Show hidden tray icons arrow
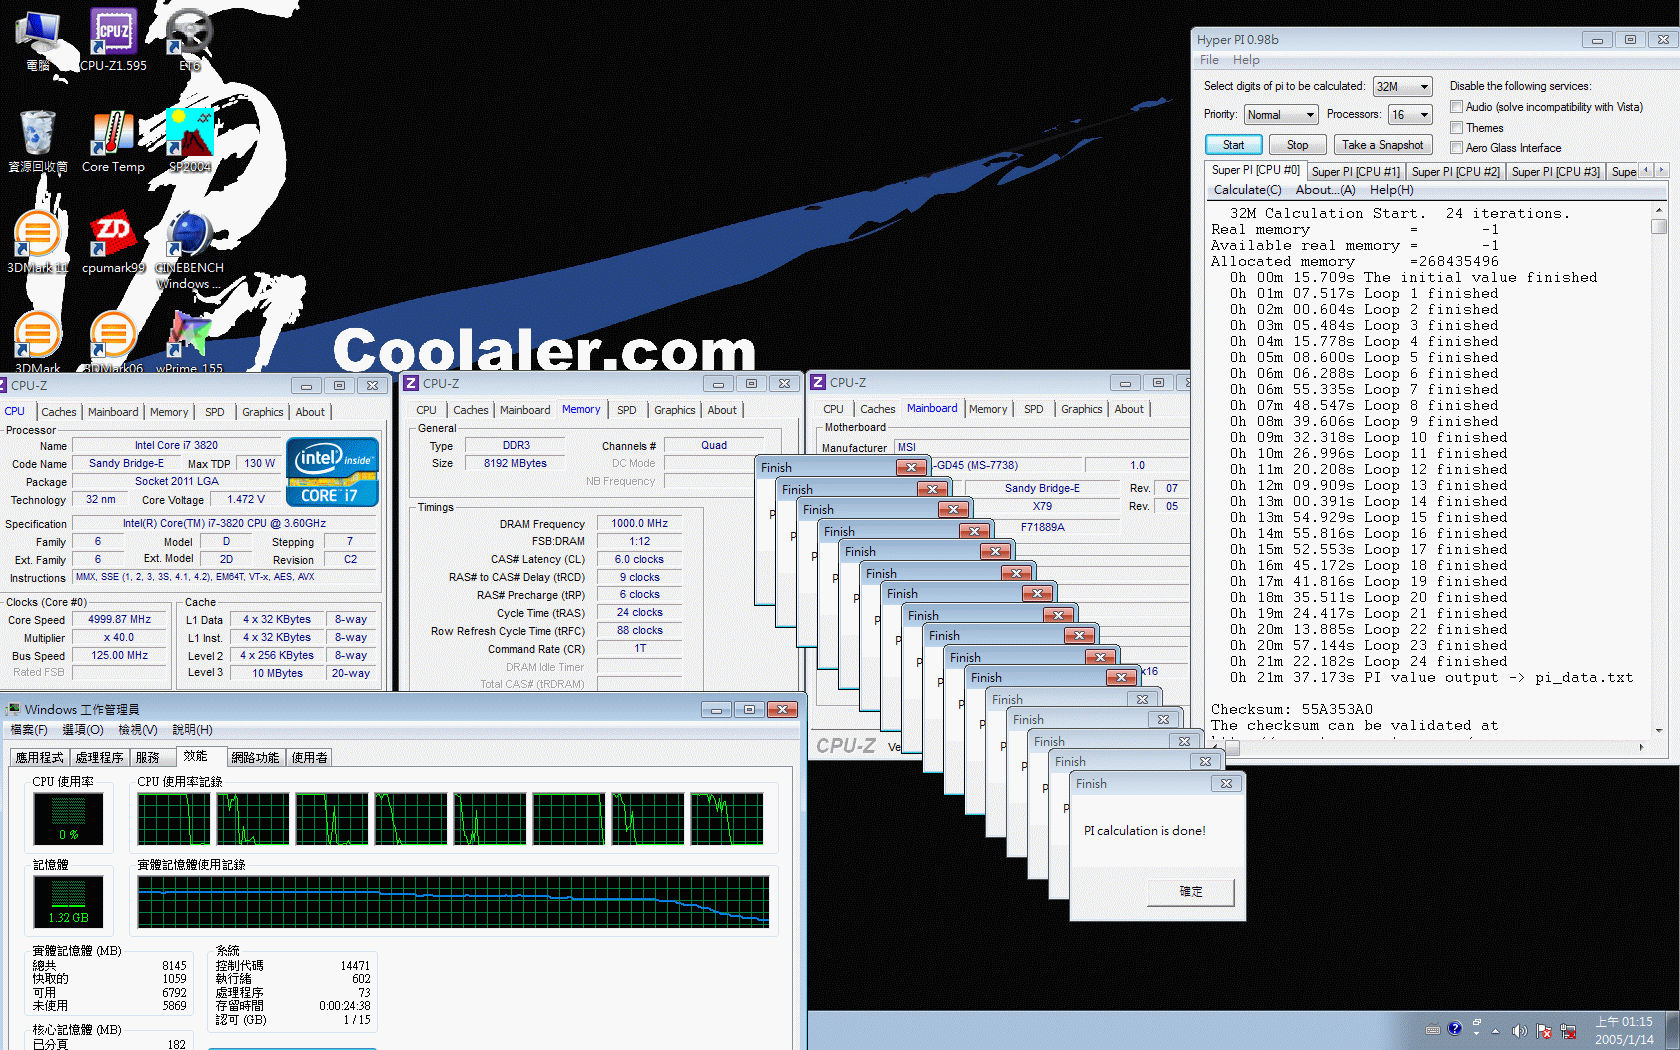1680x1050 pixels. [1496, 1031]
